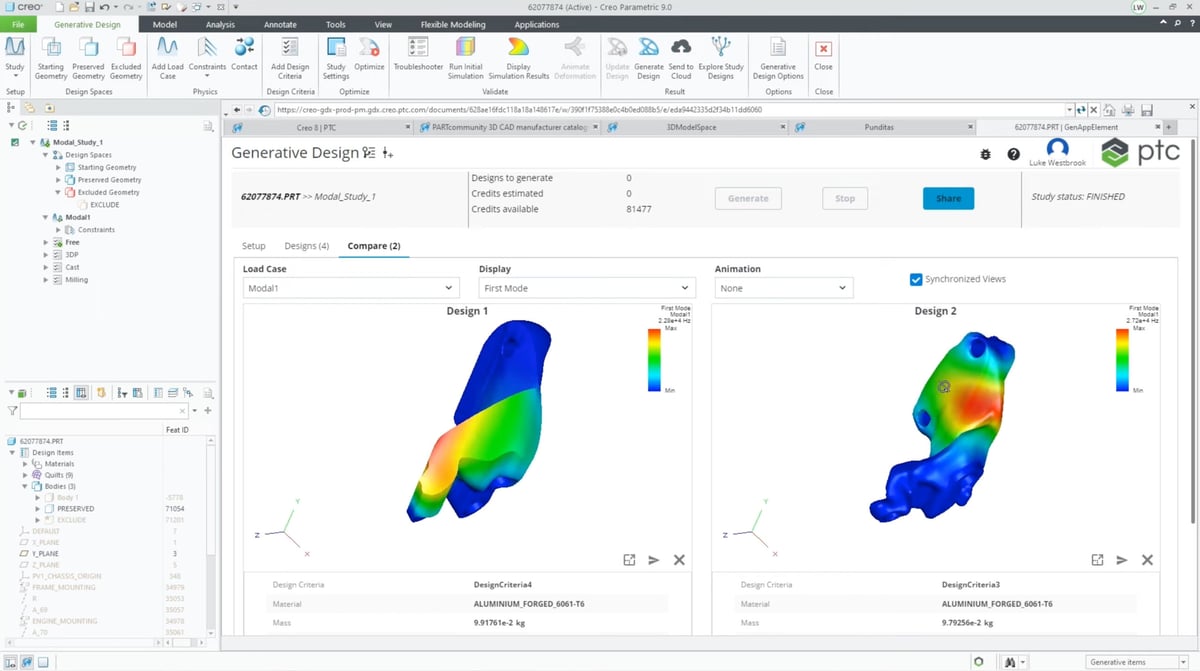This screenshot has height=671, width=1200.
Task: Expand Design 1 view to fullscreen
Action: coord(629,560)
